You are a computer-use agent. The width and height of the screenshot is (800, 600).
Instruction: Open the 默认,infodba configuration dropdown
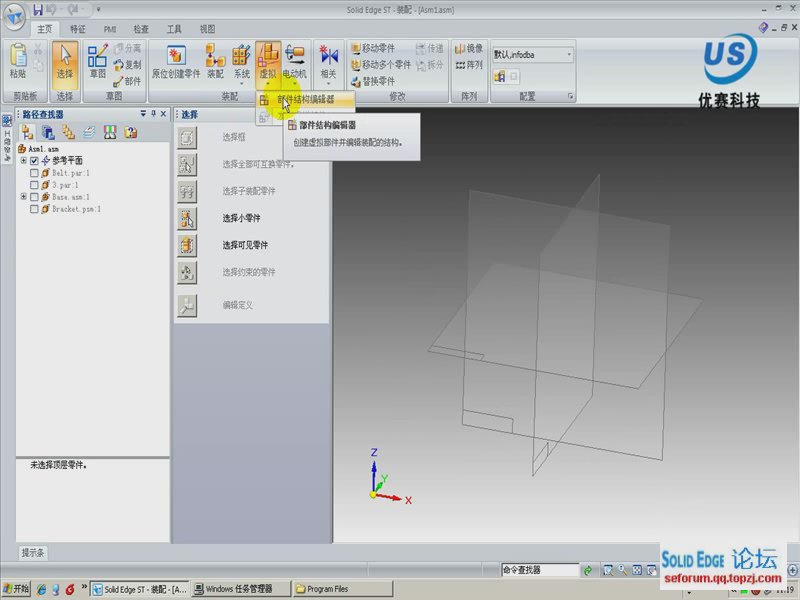click(x=569, y=55)
